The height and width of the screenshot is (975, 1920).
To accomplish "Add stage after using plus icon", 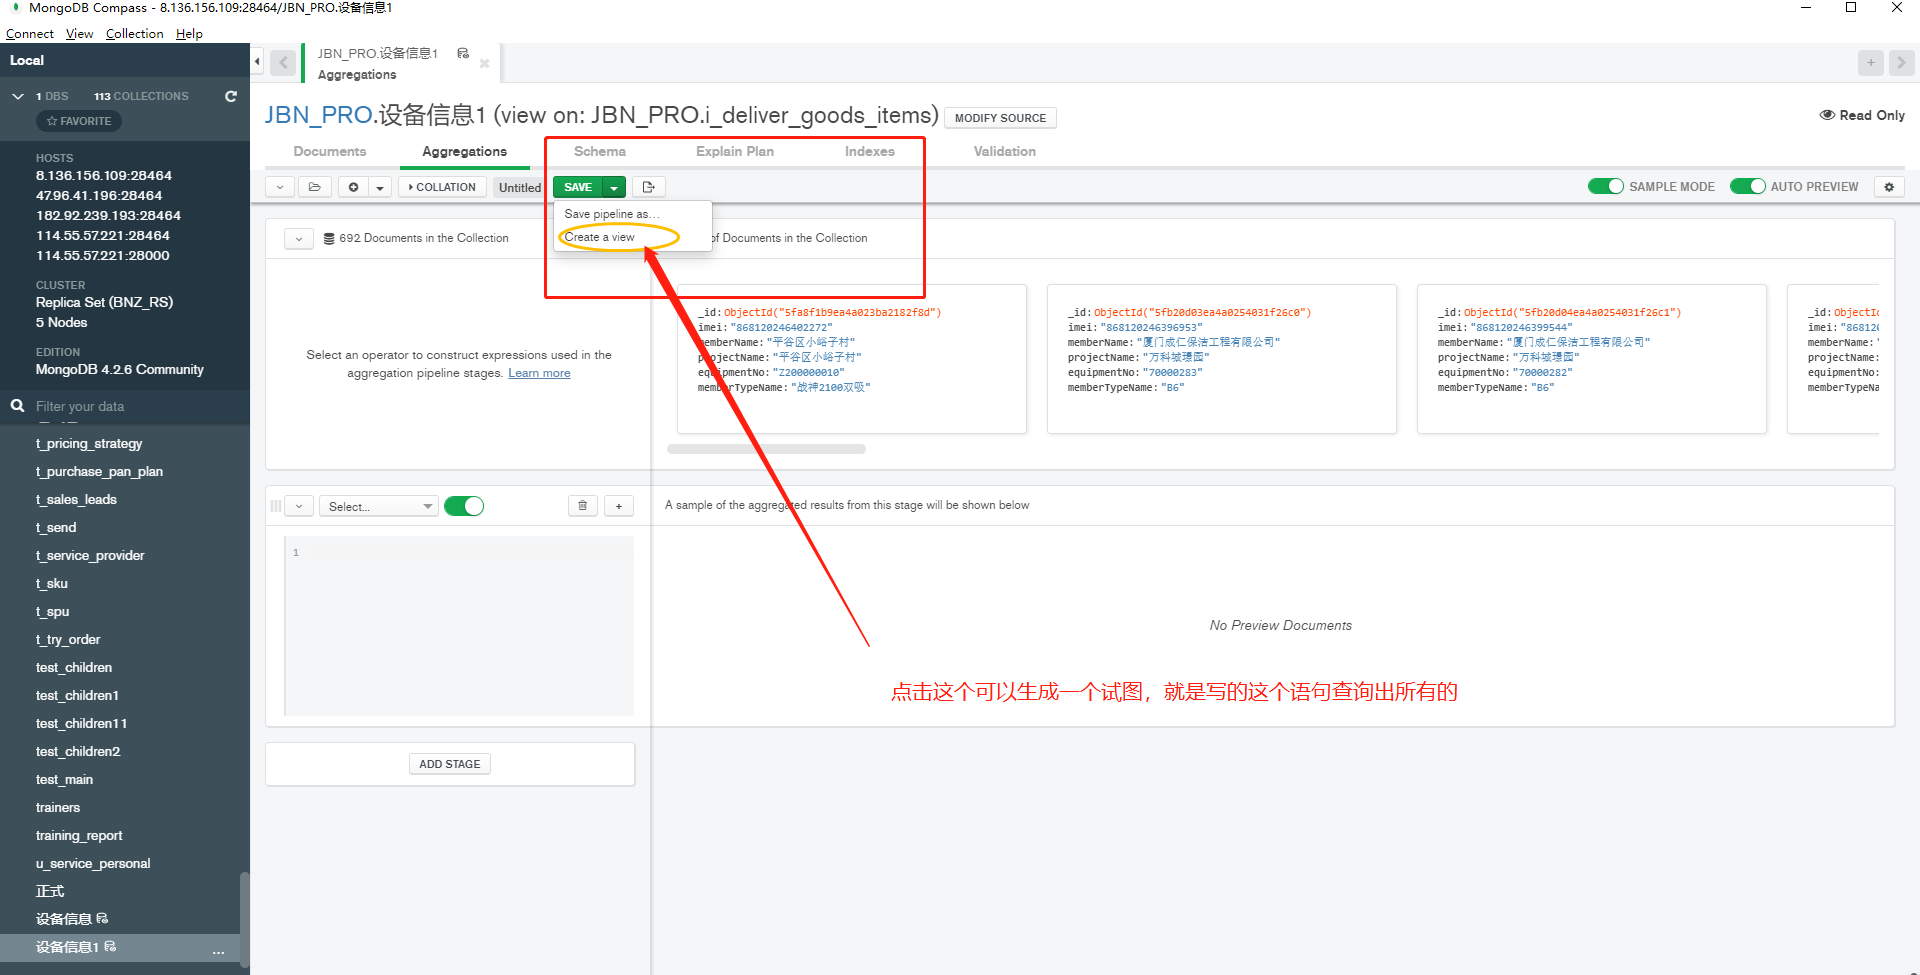I will pos(619,506).
